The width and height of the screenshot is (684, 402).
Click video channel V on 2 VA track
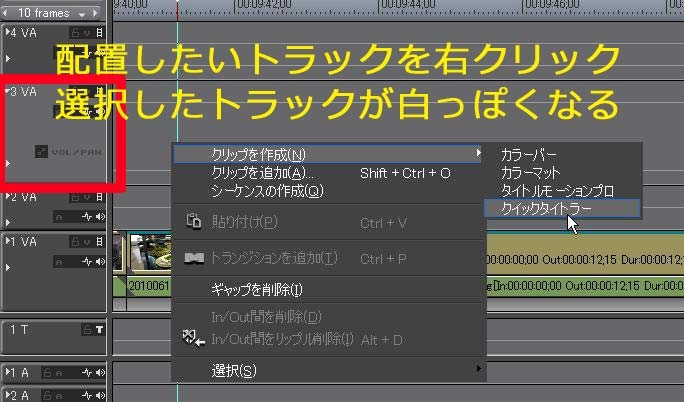[88, 198]
